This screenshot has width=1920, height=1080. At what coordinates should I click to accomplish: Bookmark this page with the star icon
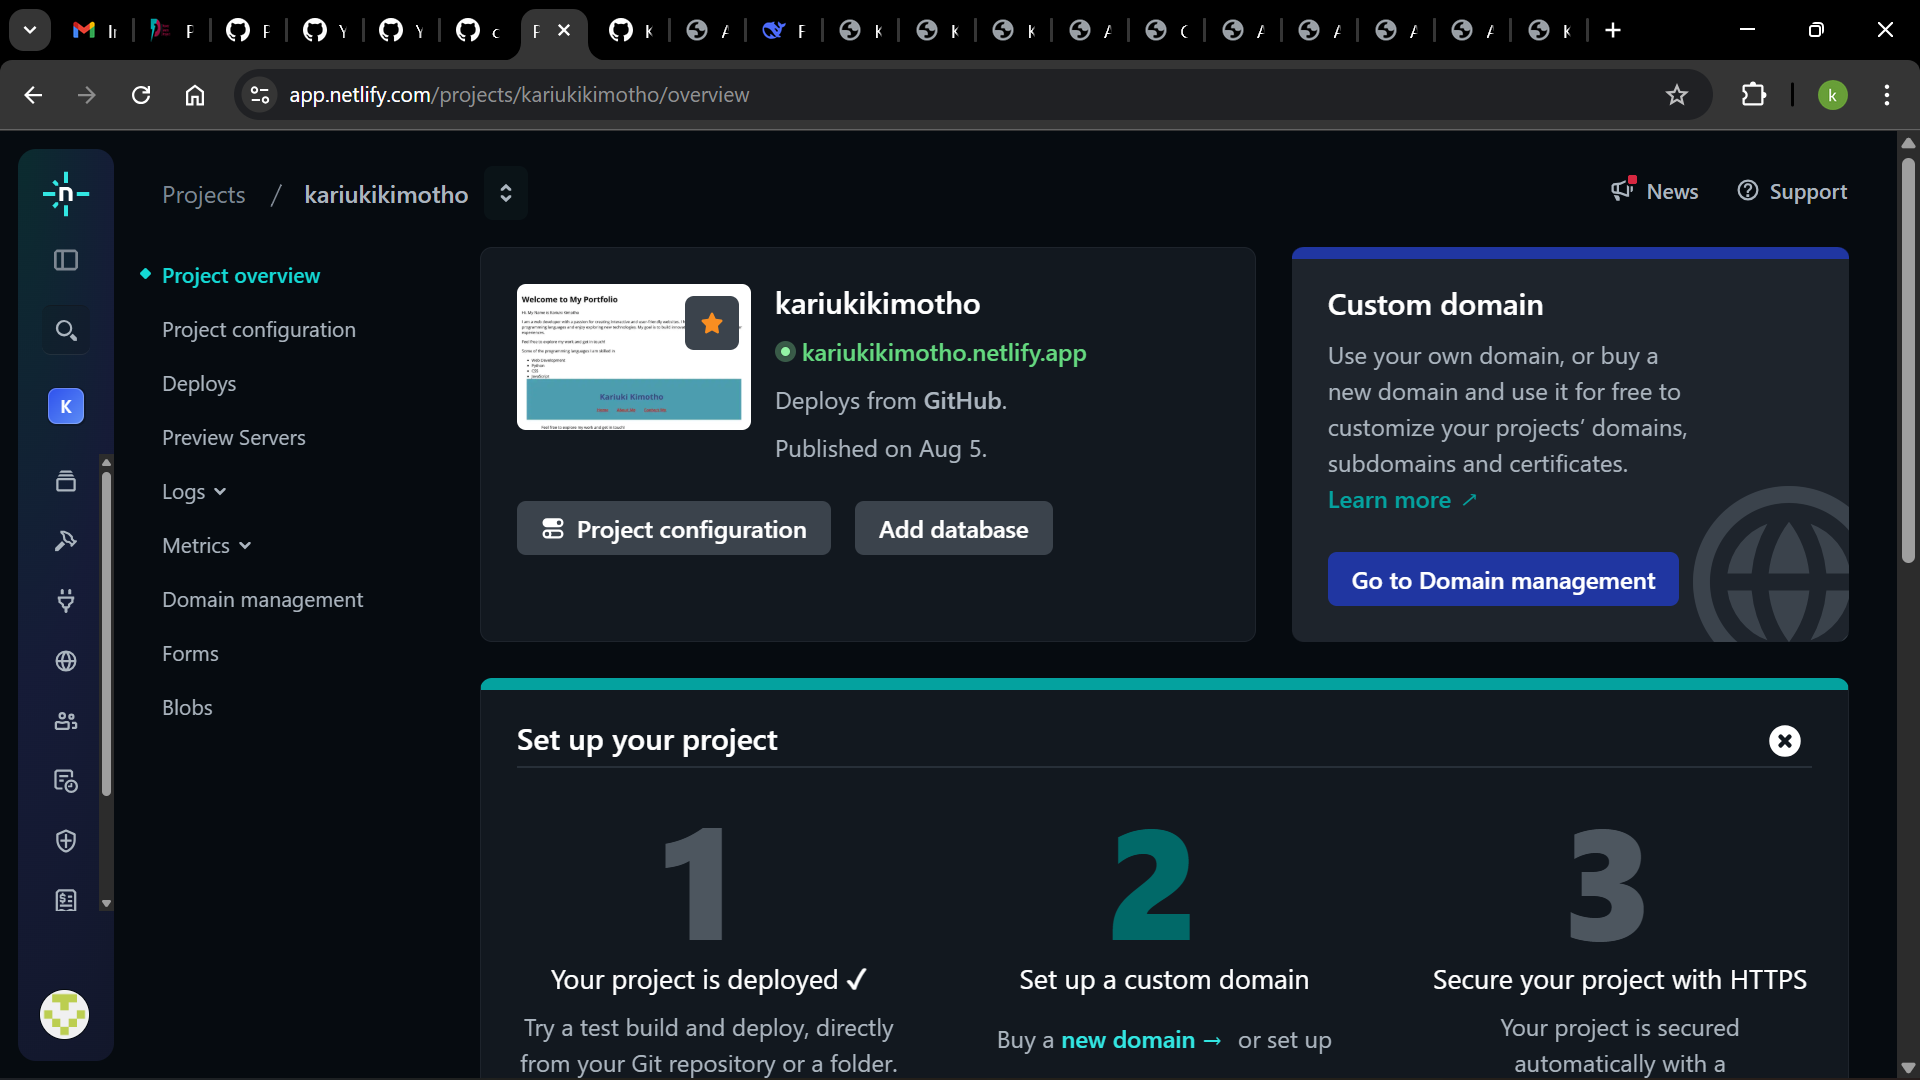[x=1677, y=95]
